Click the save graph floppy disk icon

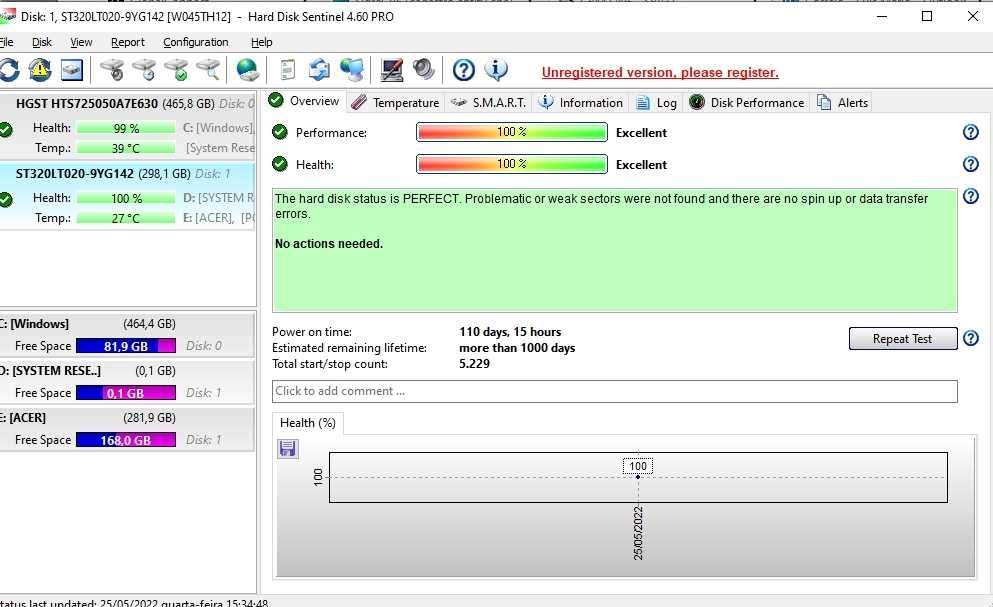(288, 449)
